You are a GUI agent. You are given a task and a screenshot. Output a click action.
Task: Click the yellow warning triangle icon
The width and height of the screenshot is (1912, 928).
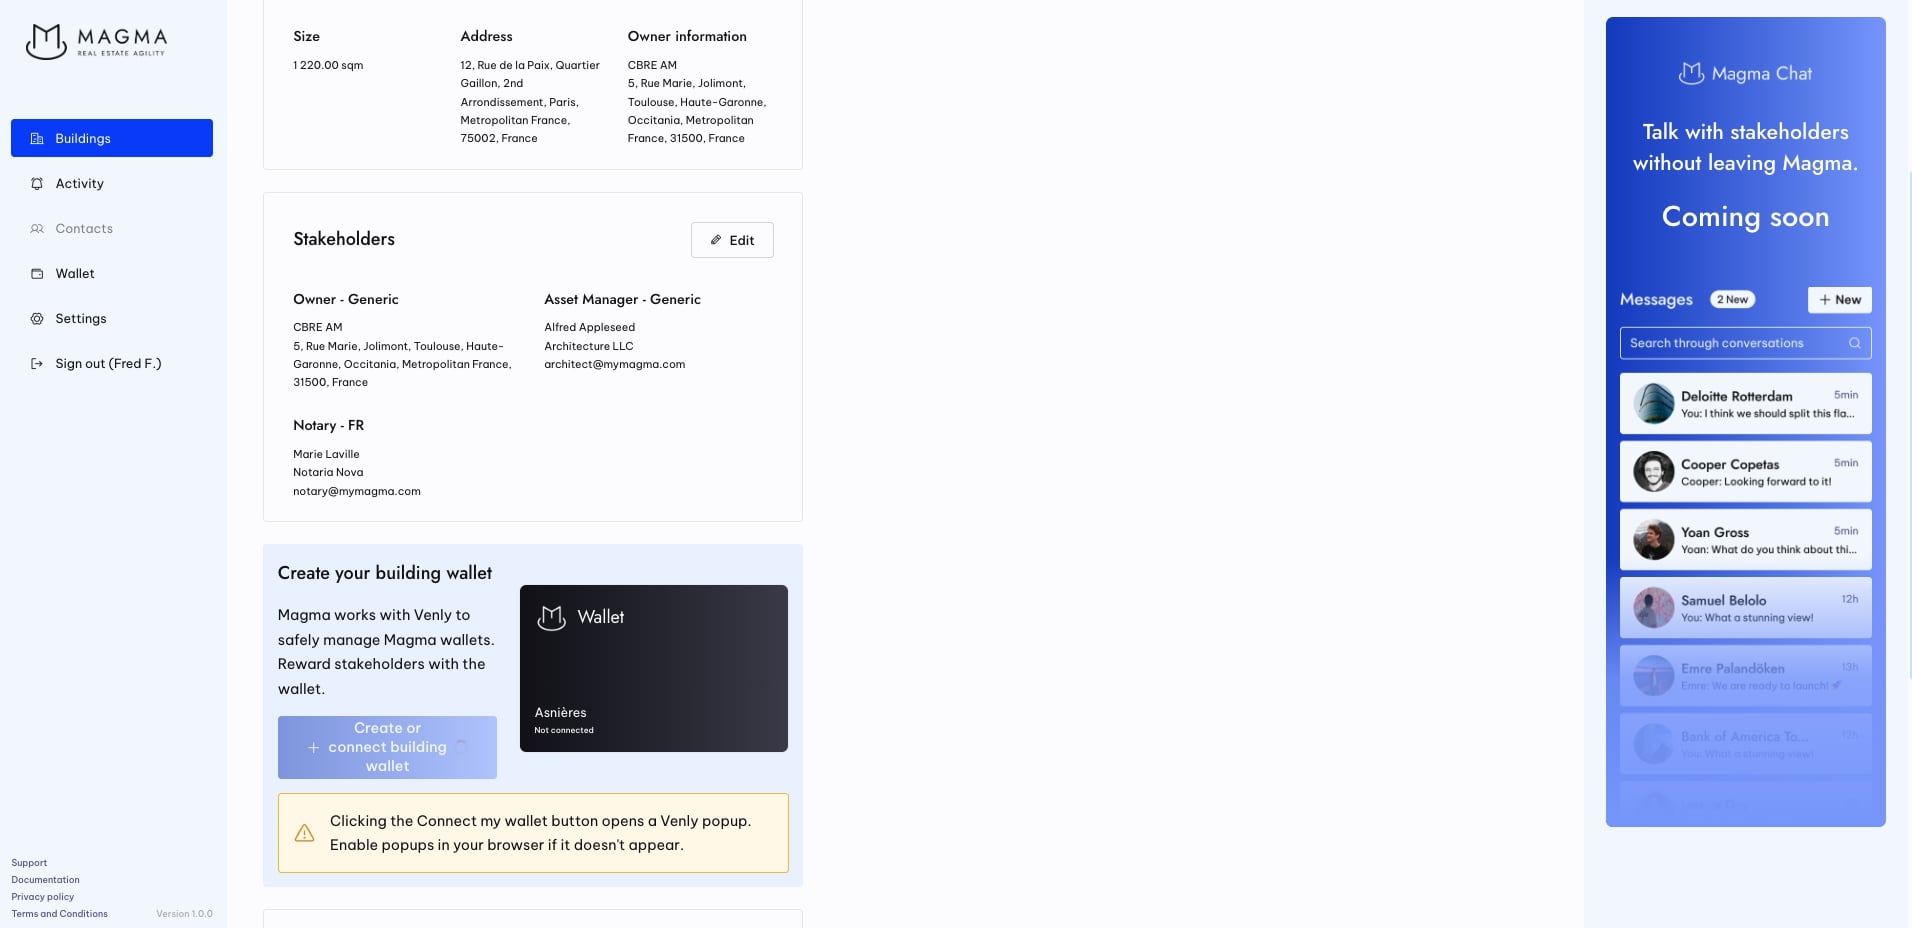[305, 833]
